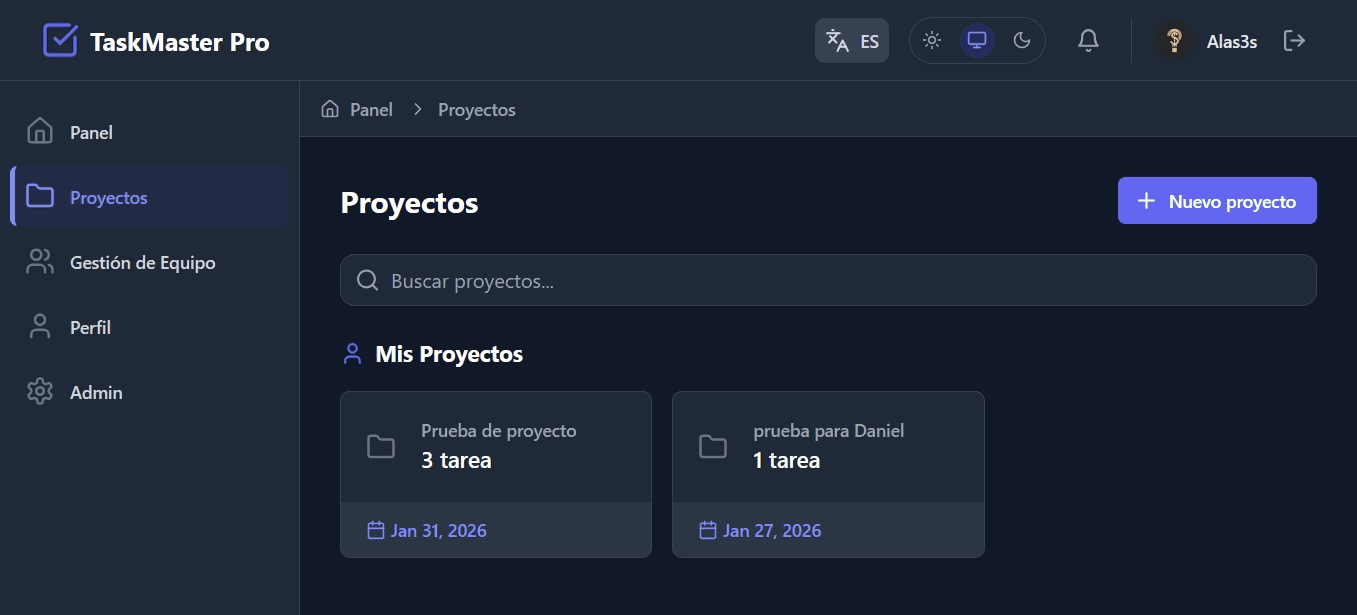Click the logout arrow icon
This screenshot has height=615, width=1357.
1294,41
